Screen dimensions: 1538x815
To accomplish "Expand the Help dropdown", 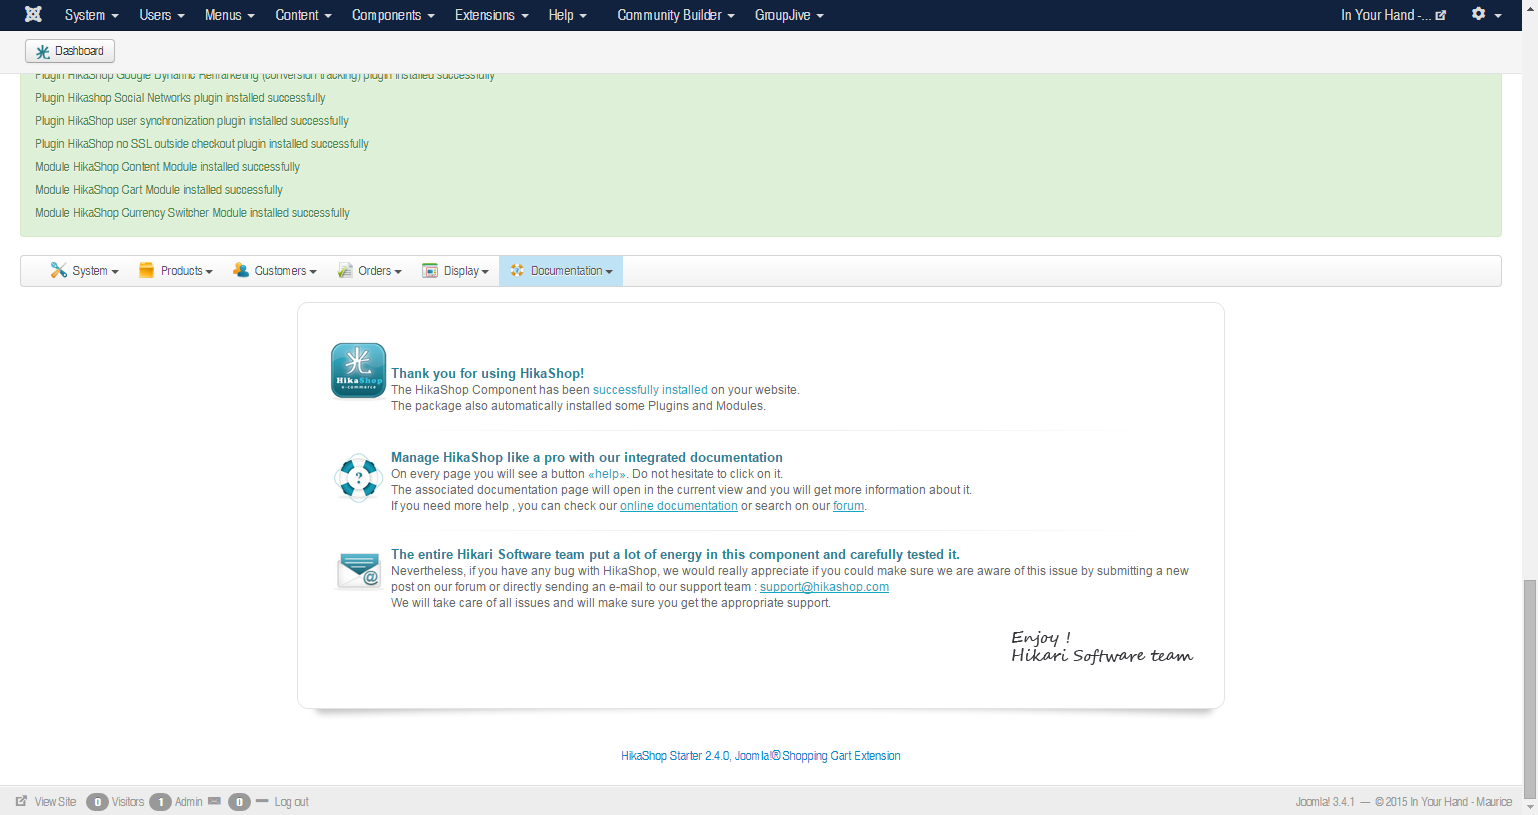I will tap(567, 15).
